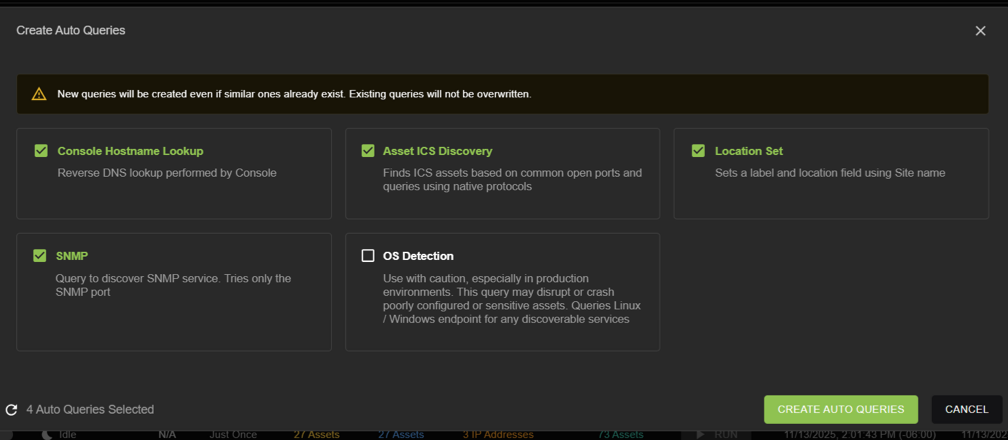This screenshot has width=1008, height=440.
Task: Click the 'Create Auto Queries' dialog heading
Action: coord(71,30)
